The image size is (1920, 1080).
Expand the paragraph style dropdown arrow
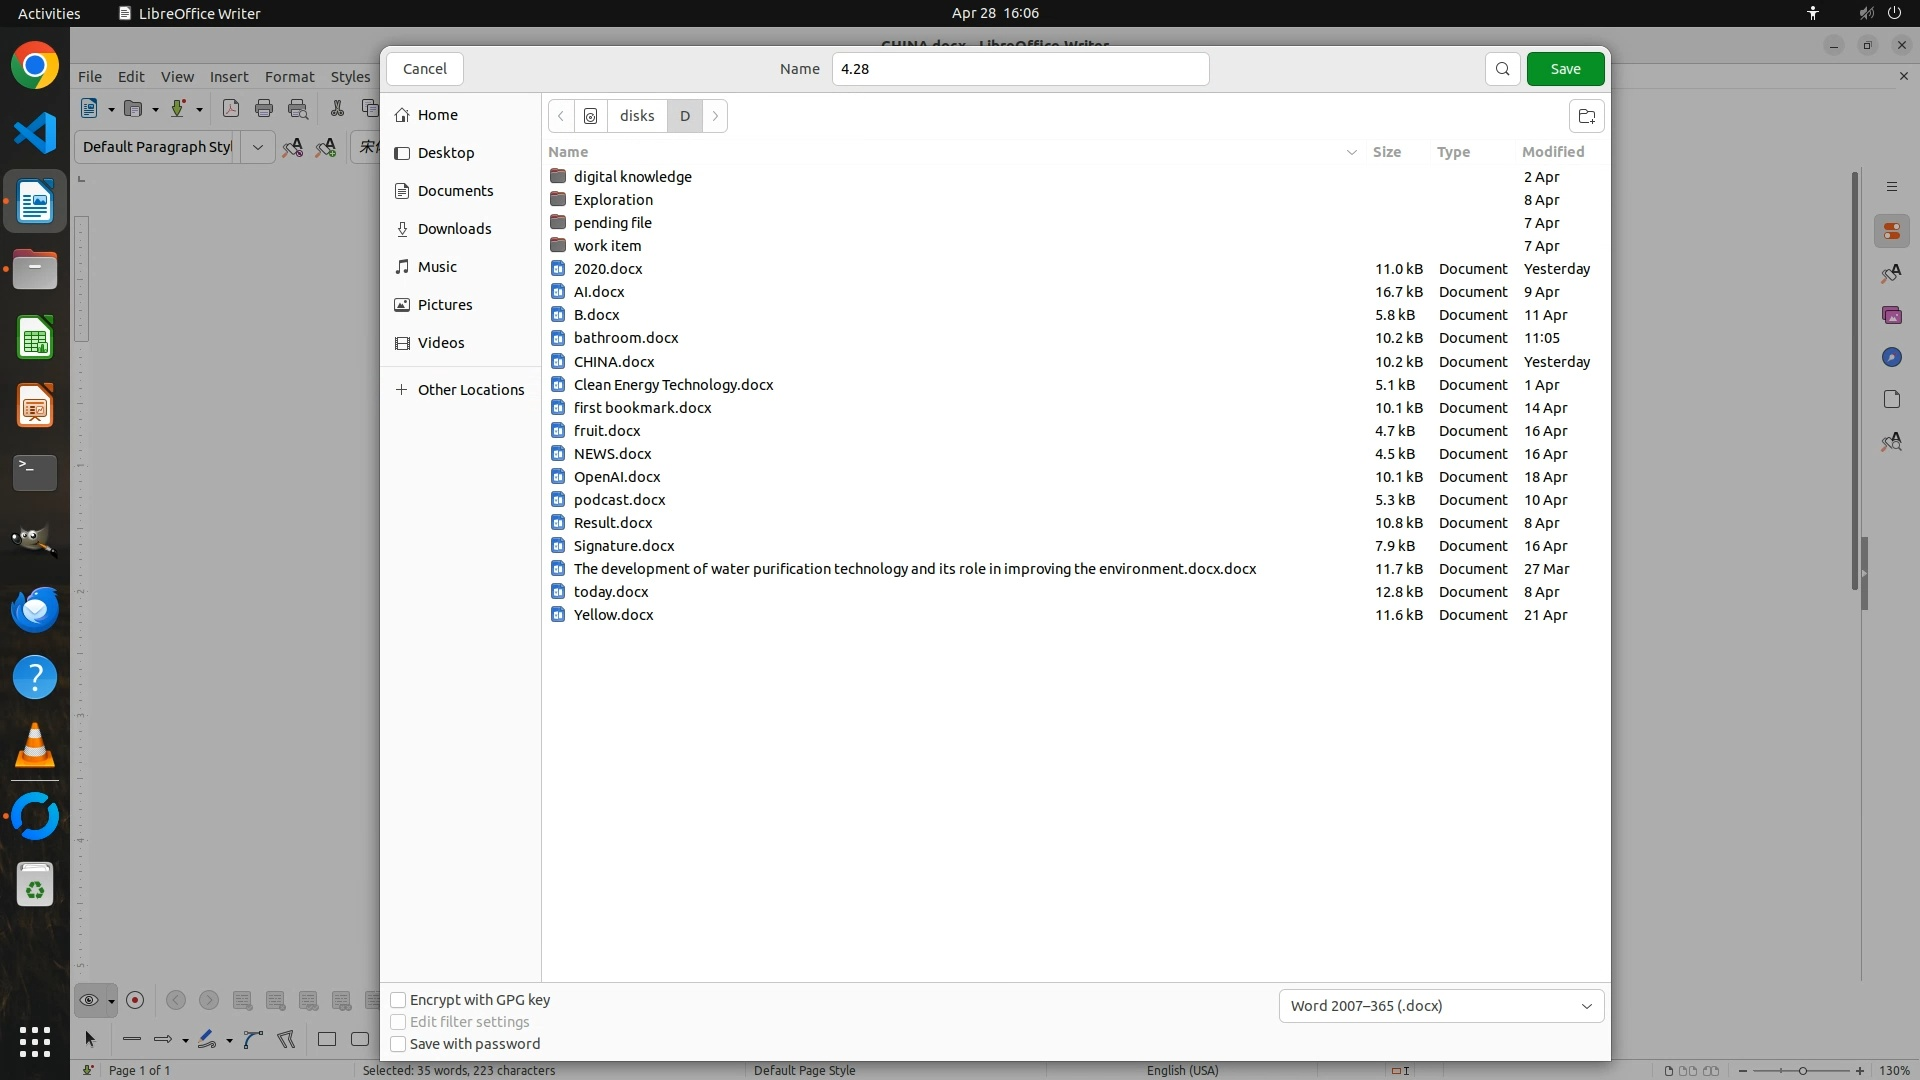(x=257, y=147)
